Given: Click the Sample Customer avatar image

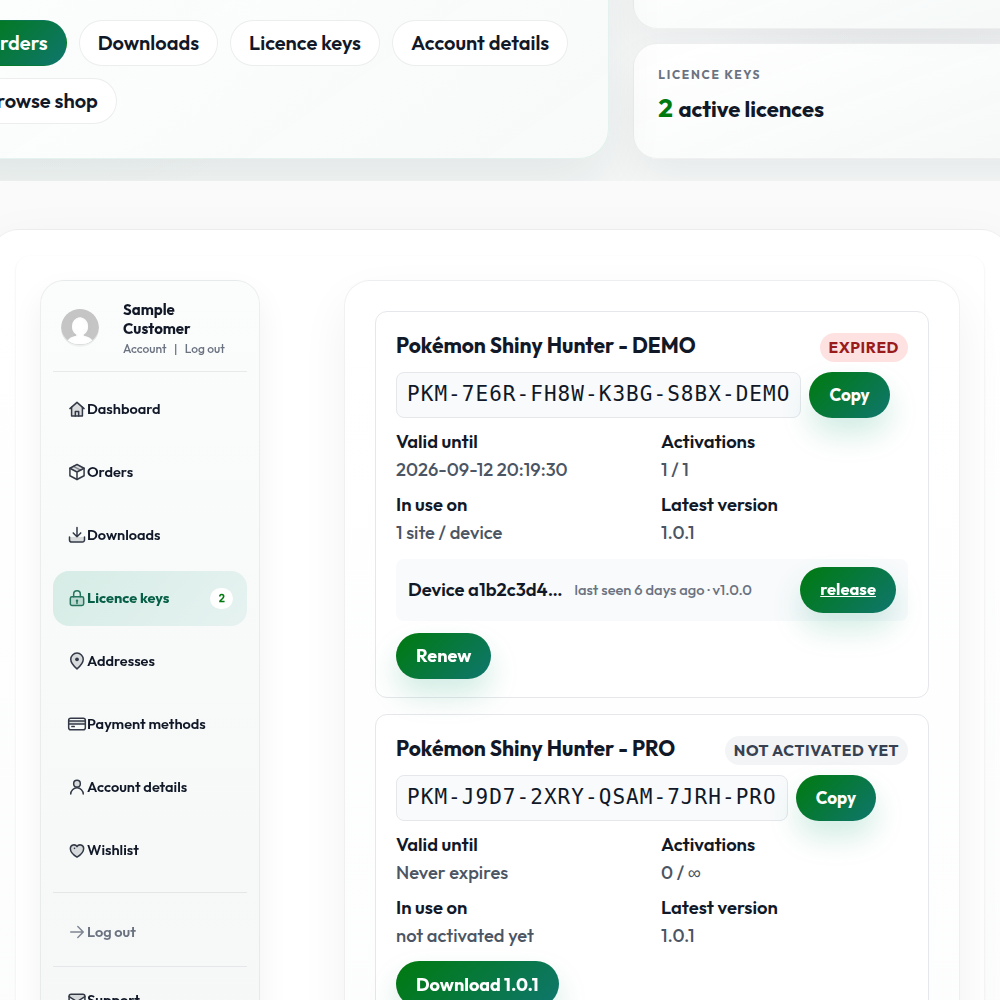Looking at the screenshot, I should tap(80, 328).
